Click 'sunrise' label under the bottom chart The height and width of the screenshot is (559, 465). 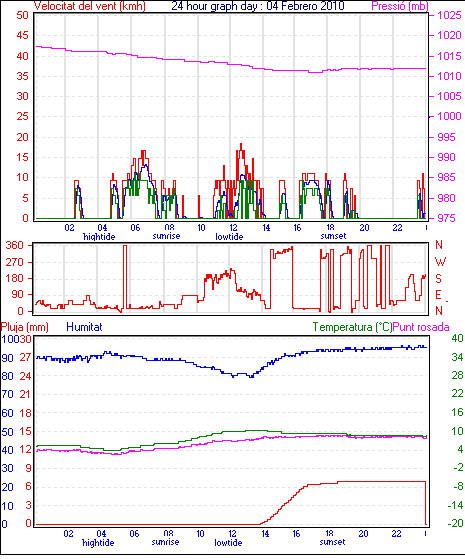[x=165, y=542]
